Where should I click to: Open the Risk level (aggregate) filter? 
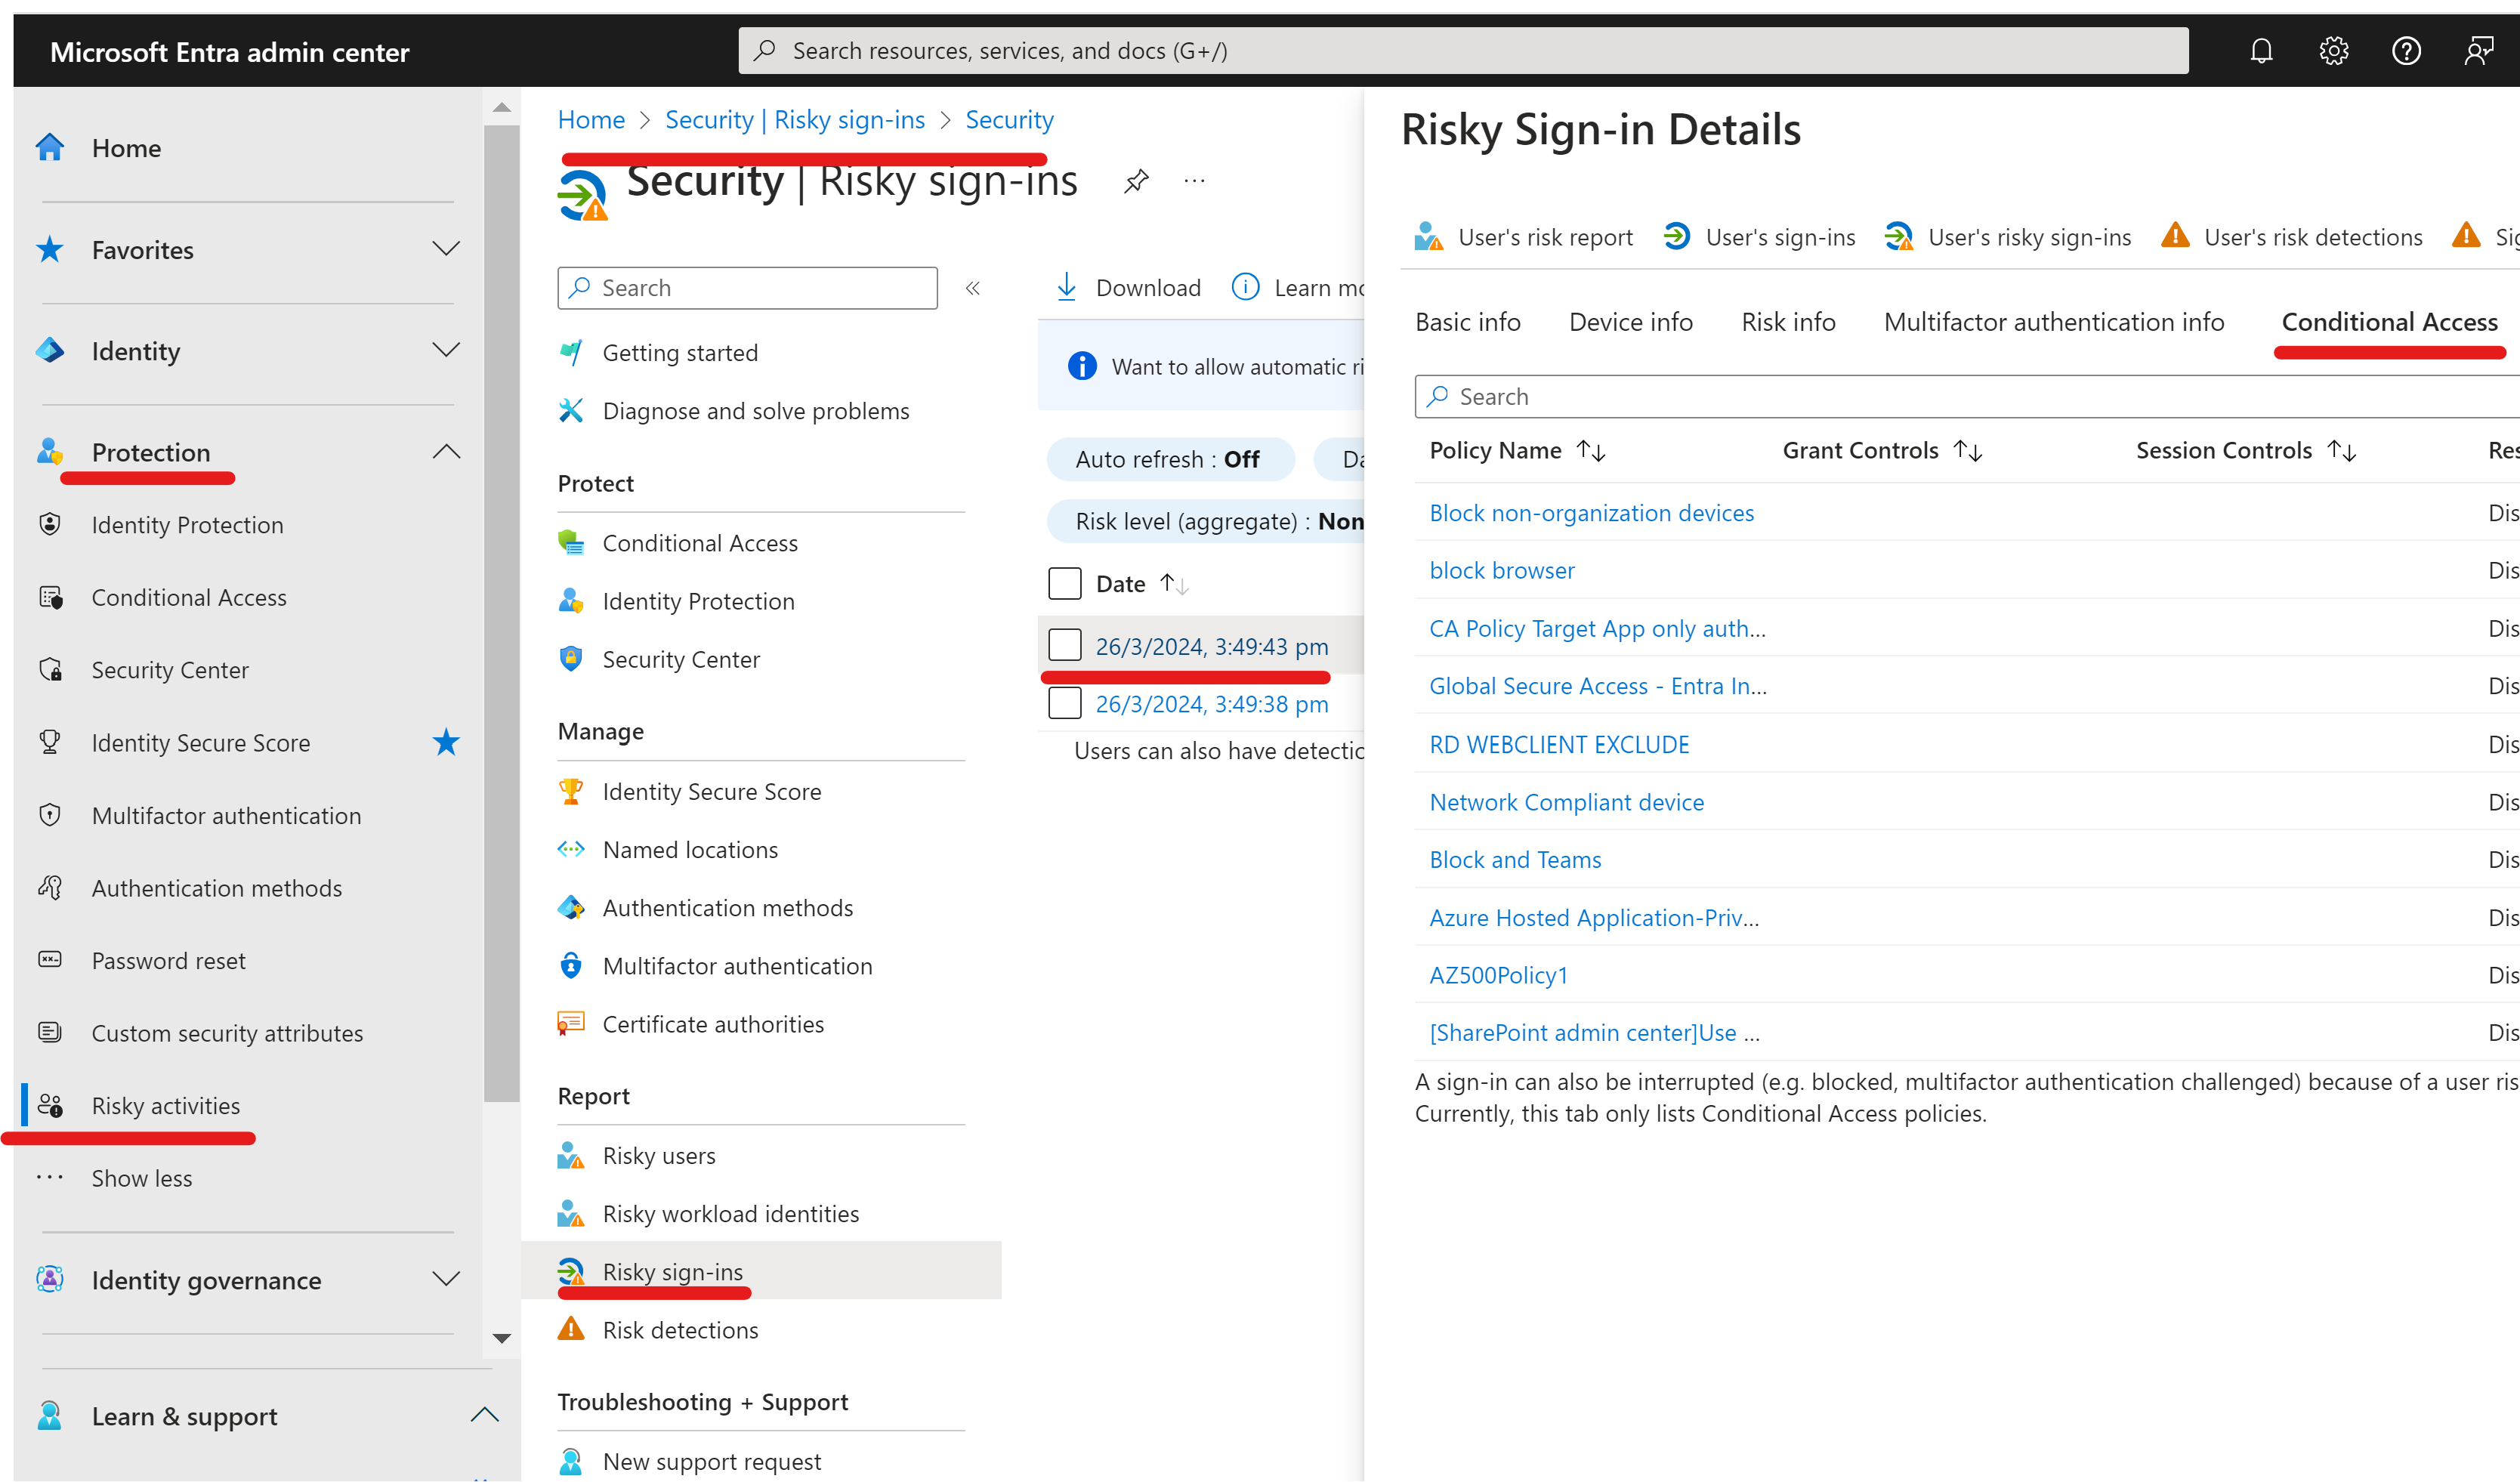pyautogui.click(x=1206, y=521)
